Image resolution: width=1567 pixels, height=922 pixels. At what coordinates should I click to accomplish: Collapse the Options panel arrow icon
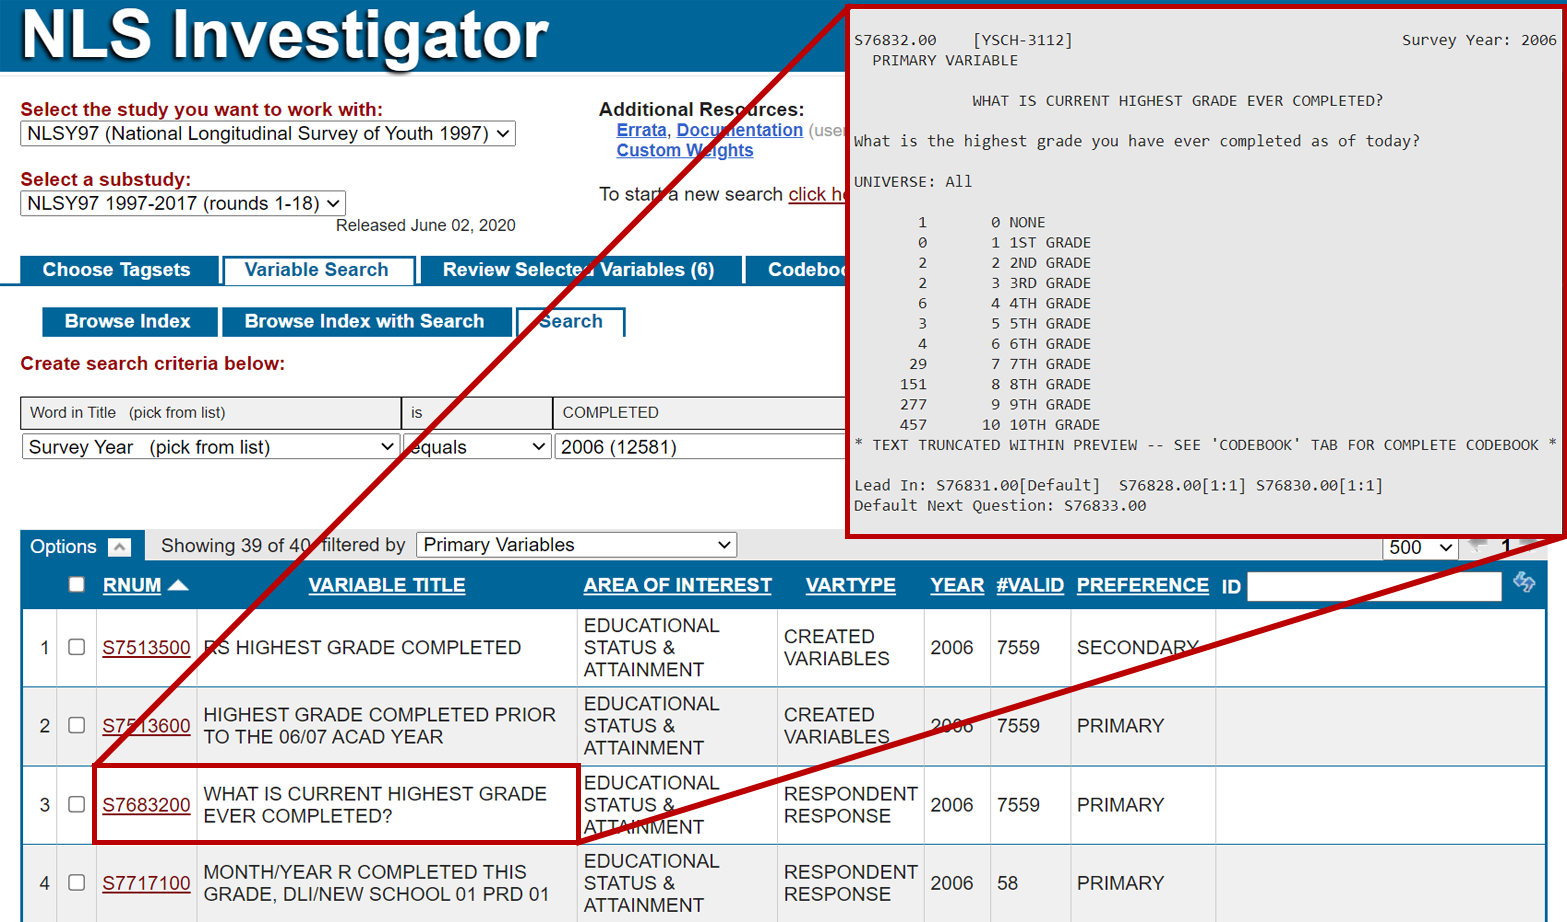point(119,547)
